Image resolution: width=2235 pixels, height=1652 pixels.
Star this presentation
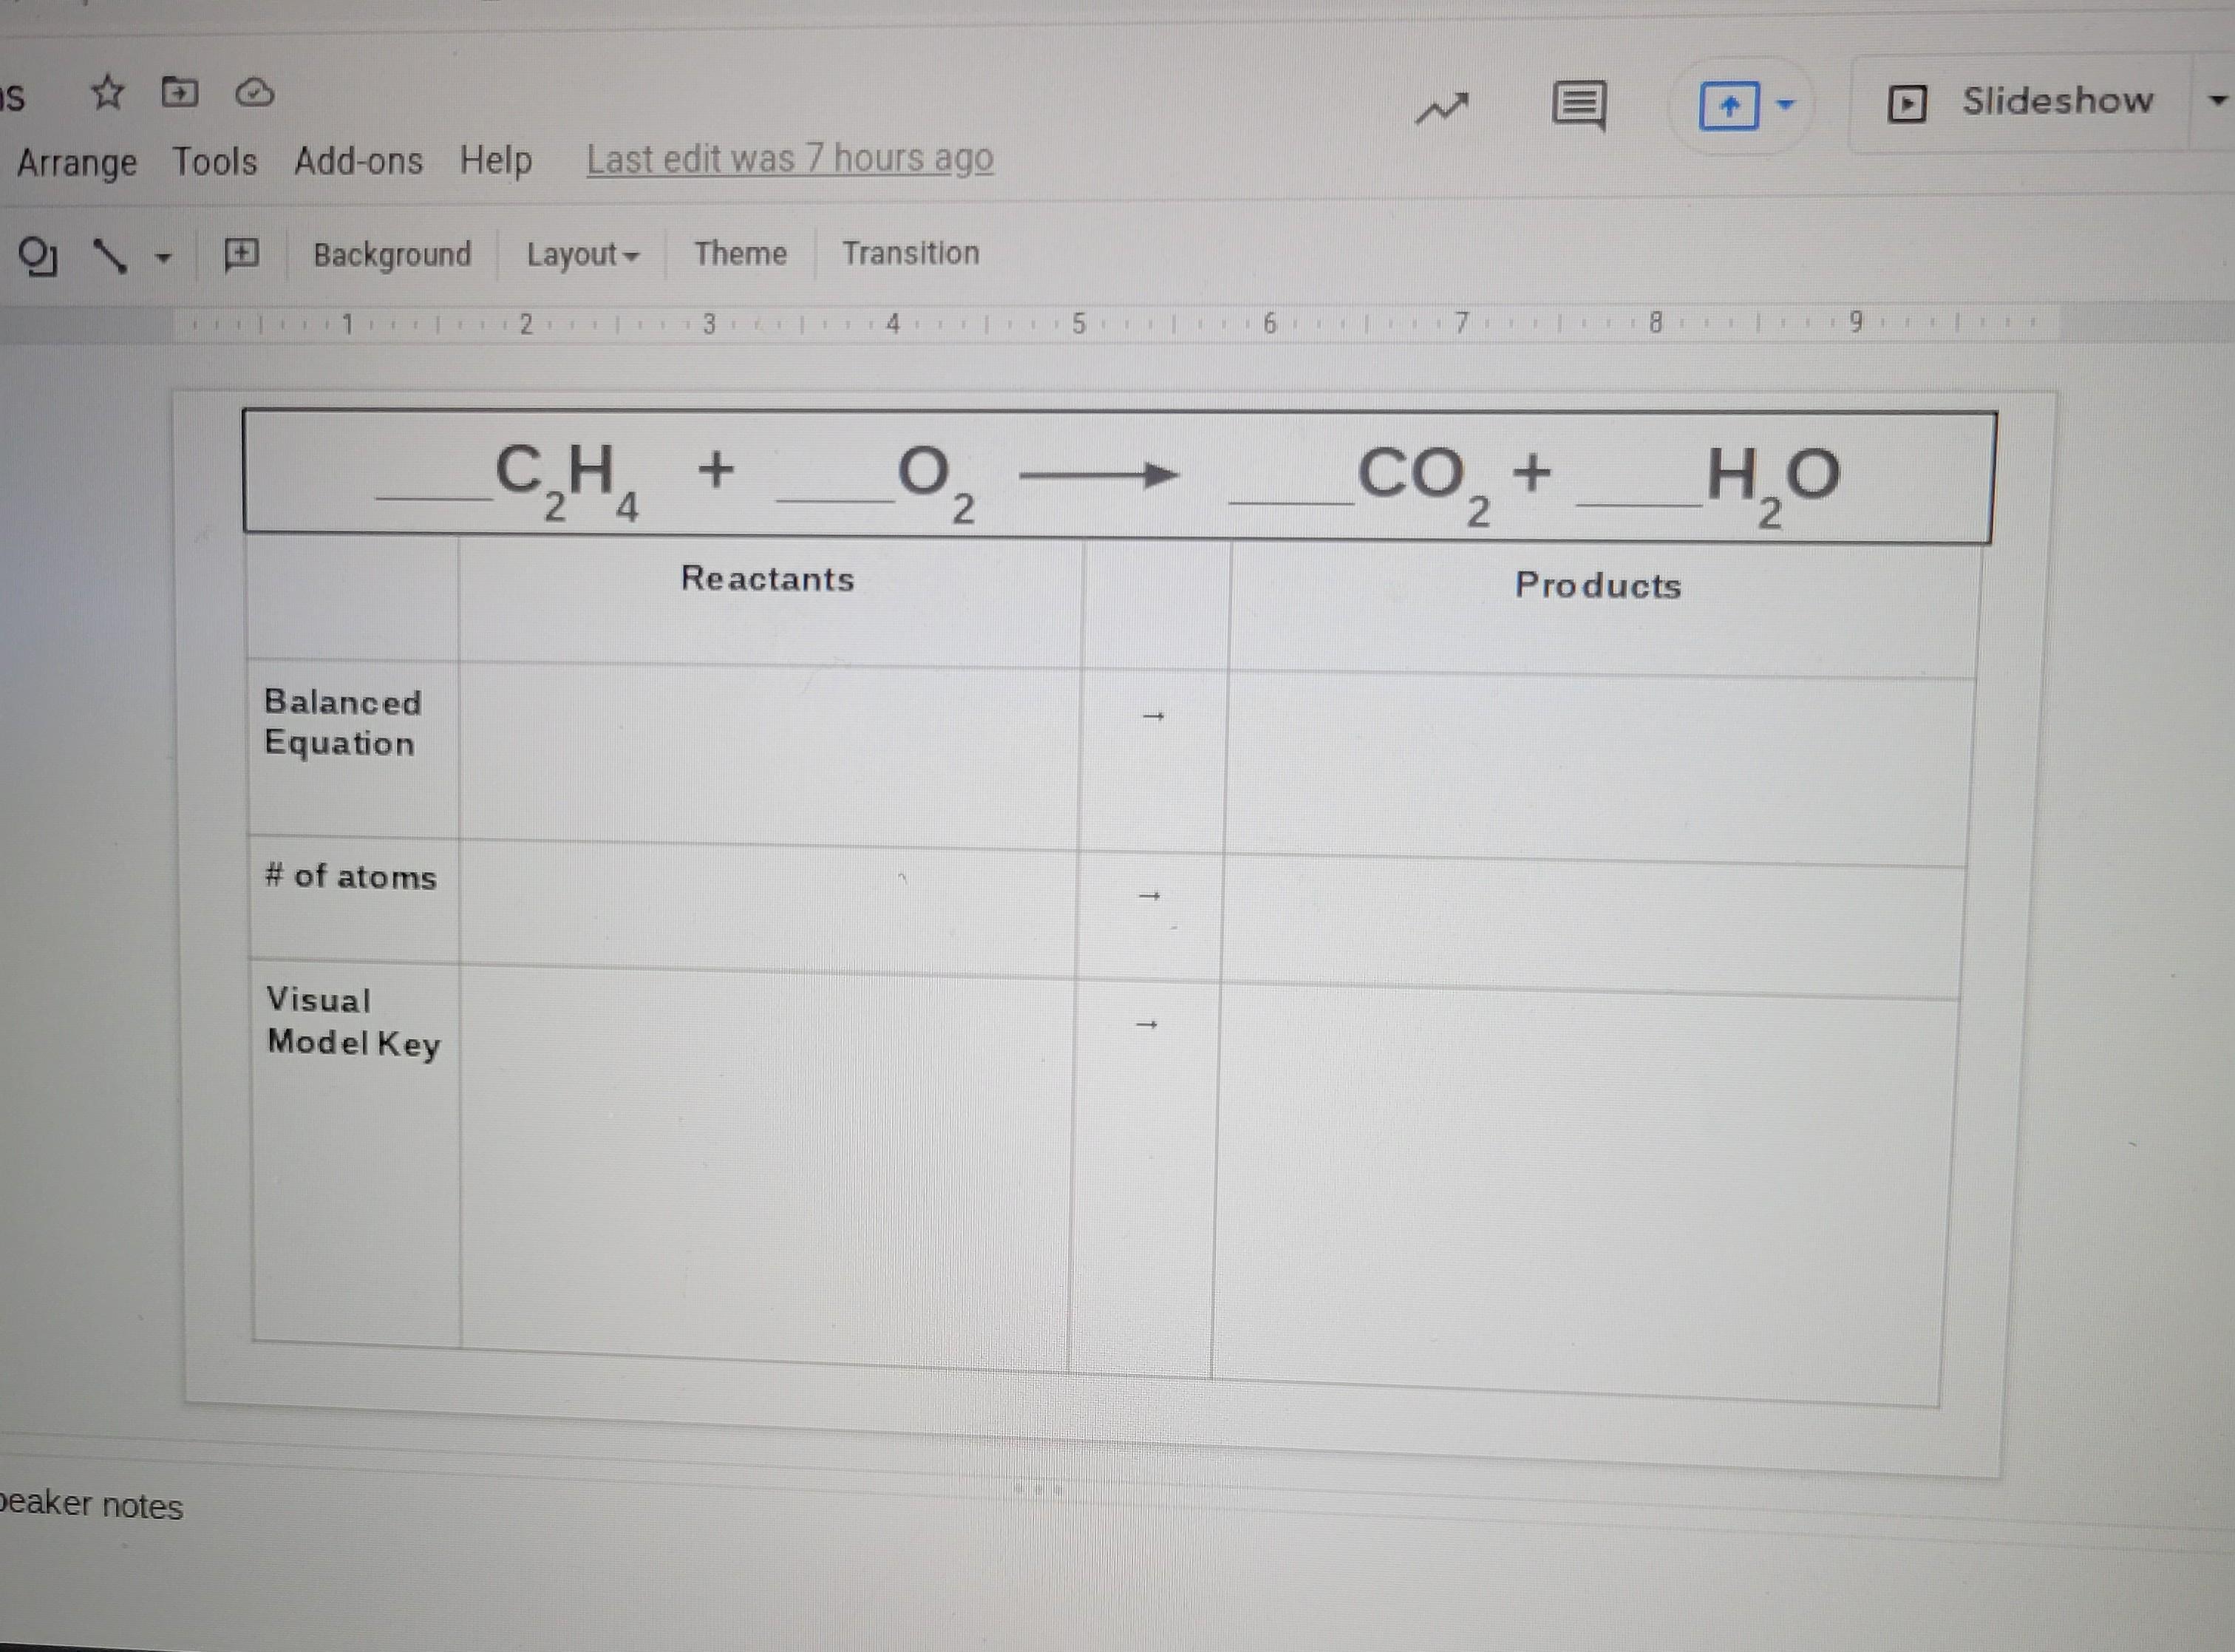click(x=107, y=93)
